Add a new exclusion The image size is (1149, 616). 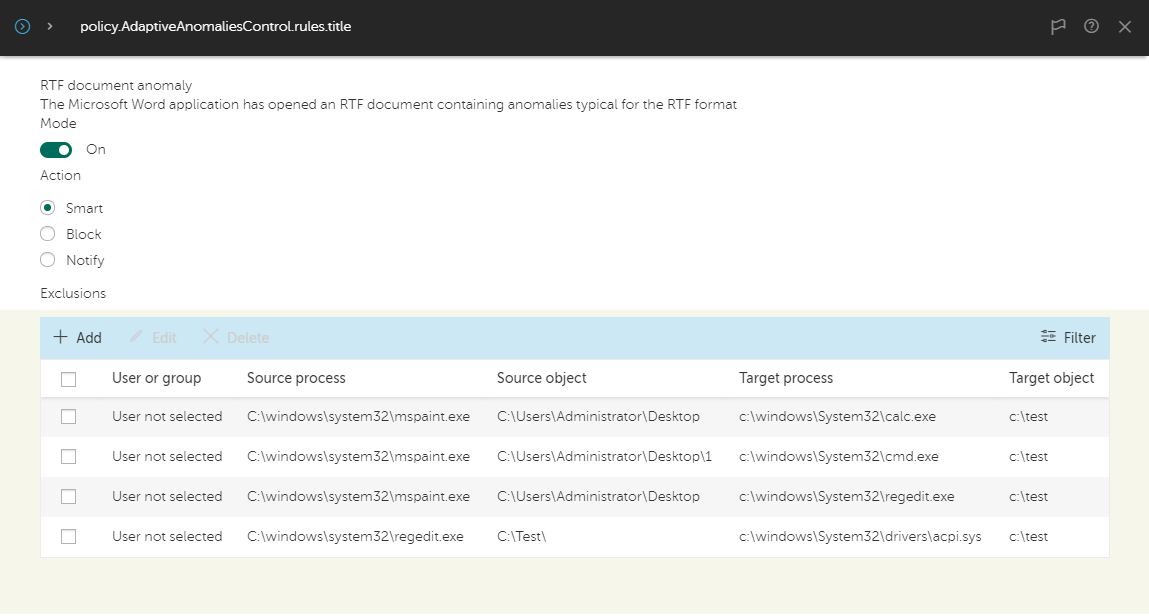[77, 338]
